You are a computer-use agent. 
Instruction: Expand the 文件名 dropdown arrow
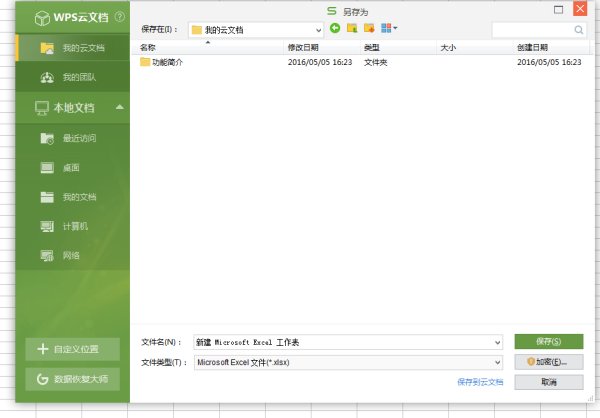(x=497, y=342)
